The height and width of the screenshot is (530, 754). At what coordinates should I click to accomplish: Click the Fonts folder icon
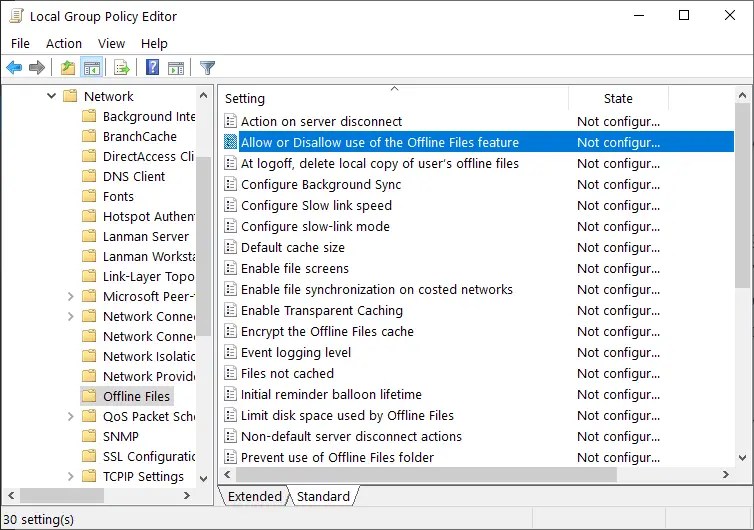89,196
